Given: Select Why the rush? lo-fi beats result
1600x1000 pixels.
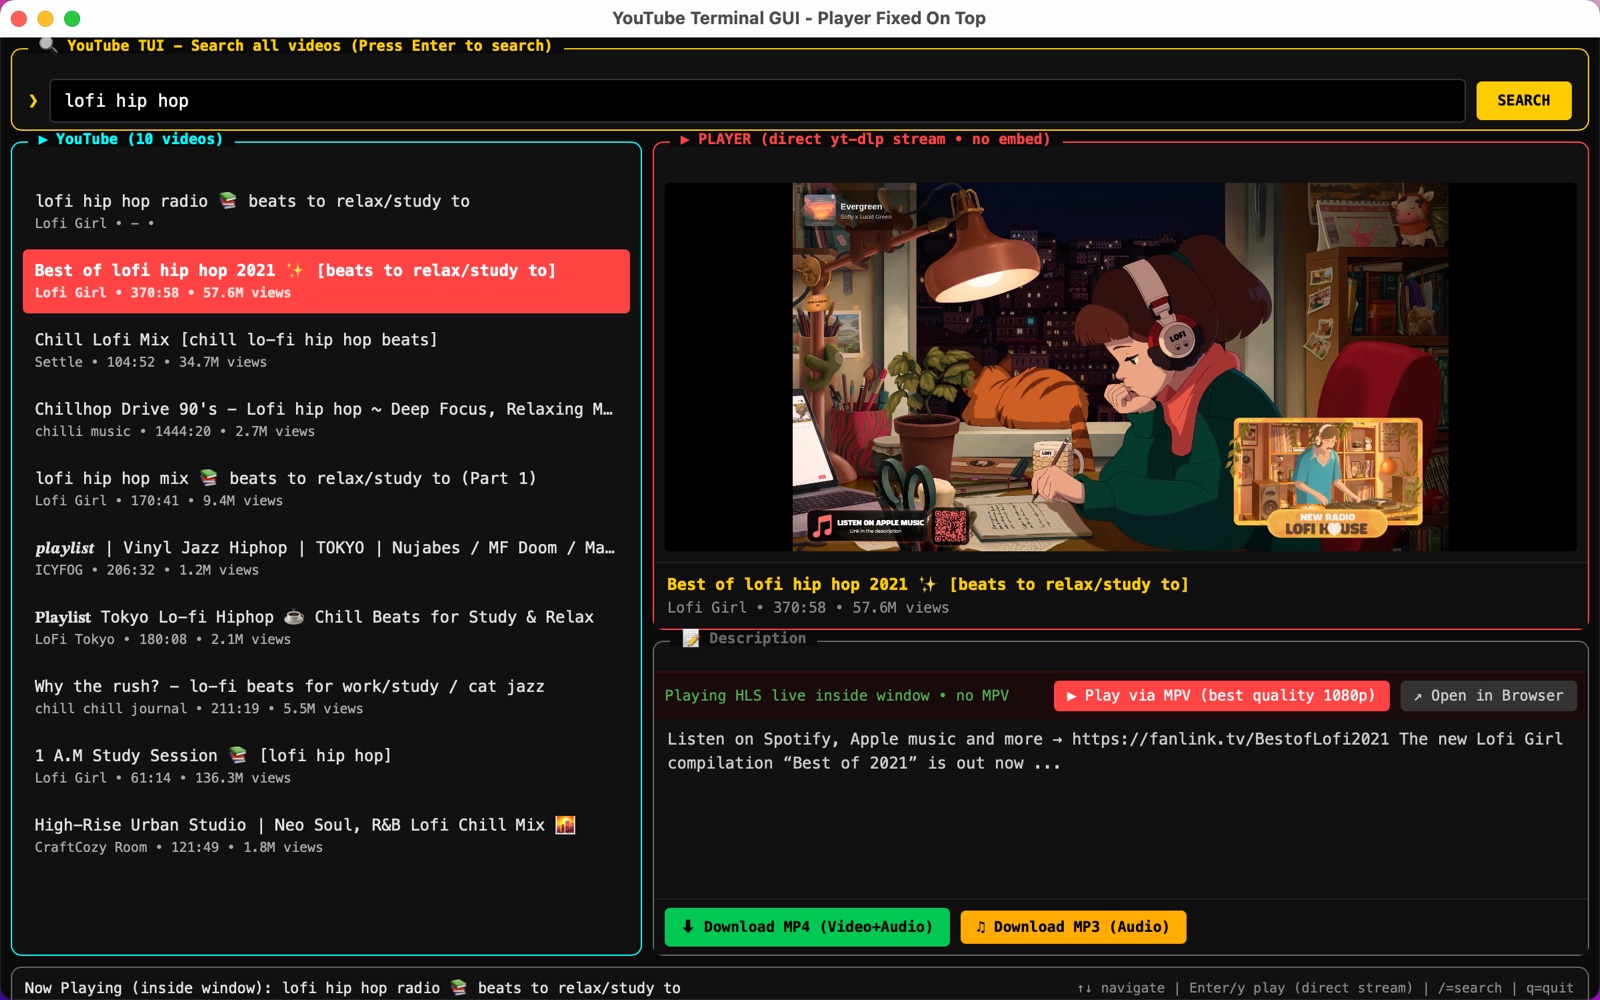Looking at the screenshot, I should coord(326,696).
